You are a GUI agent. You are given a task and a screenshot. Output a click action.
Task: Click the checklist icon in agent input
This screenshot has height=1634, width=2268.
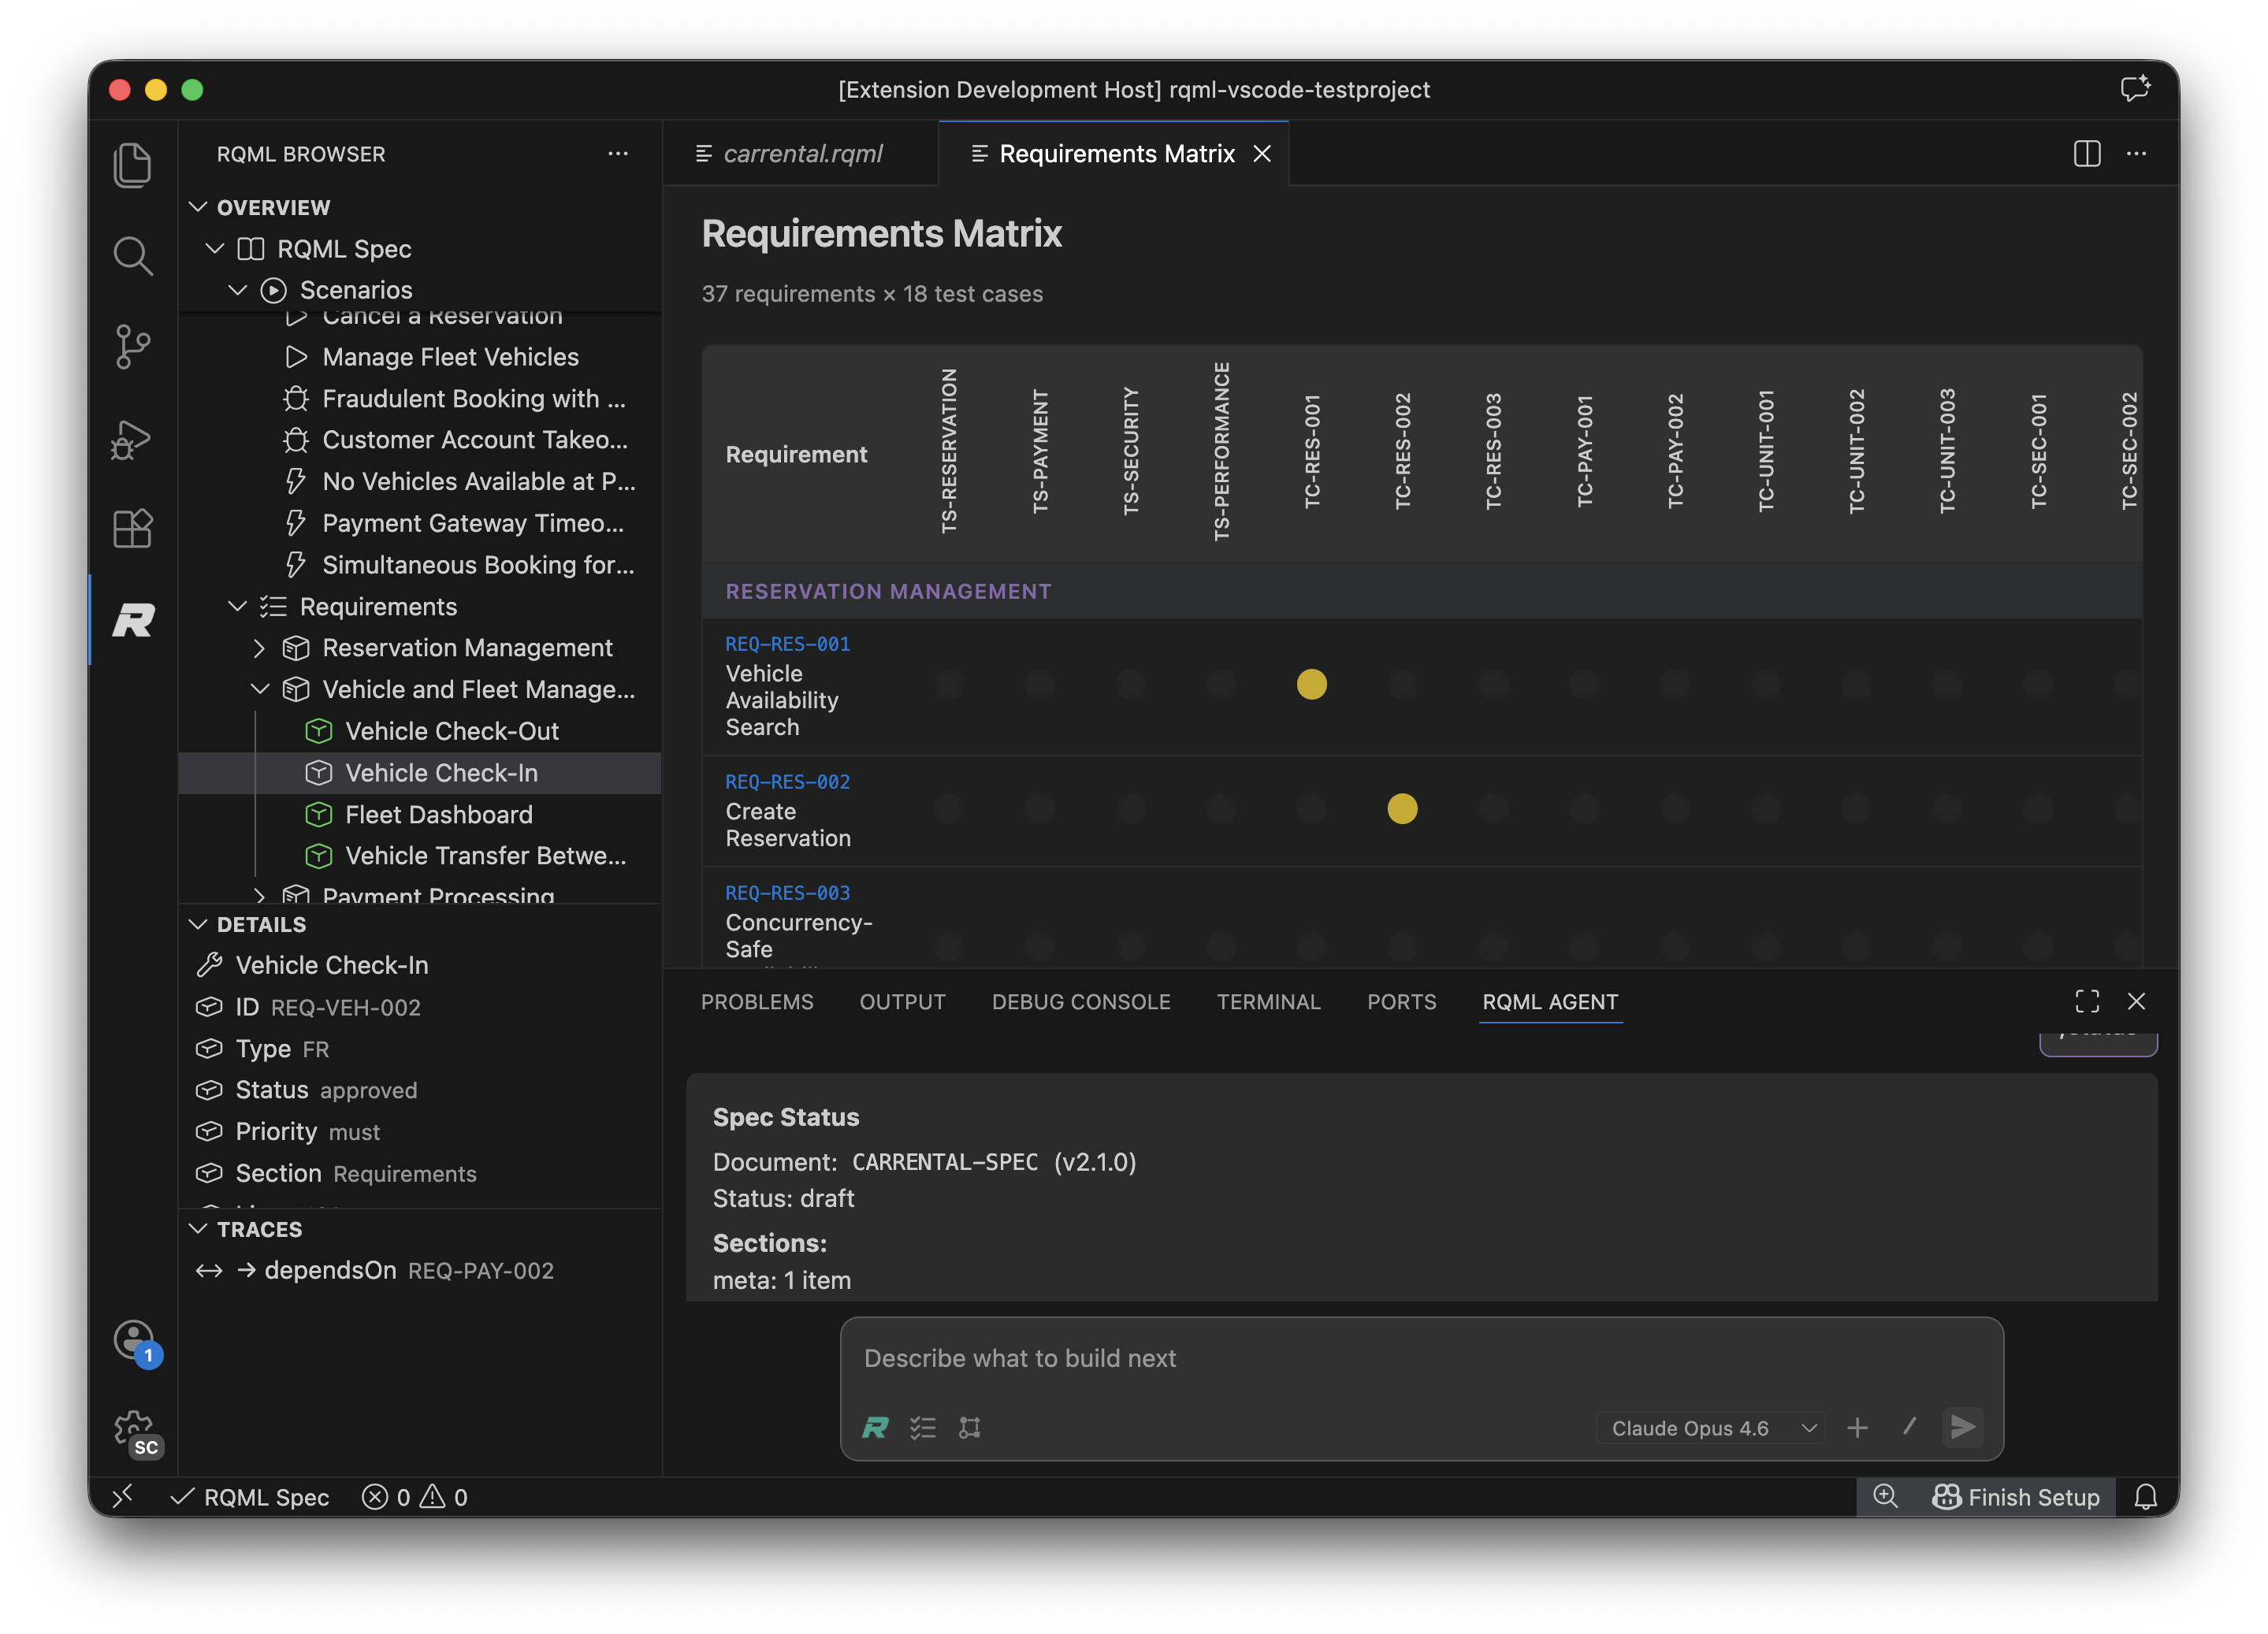coord(922,1428)
